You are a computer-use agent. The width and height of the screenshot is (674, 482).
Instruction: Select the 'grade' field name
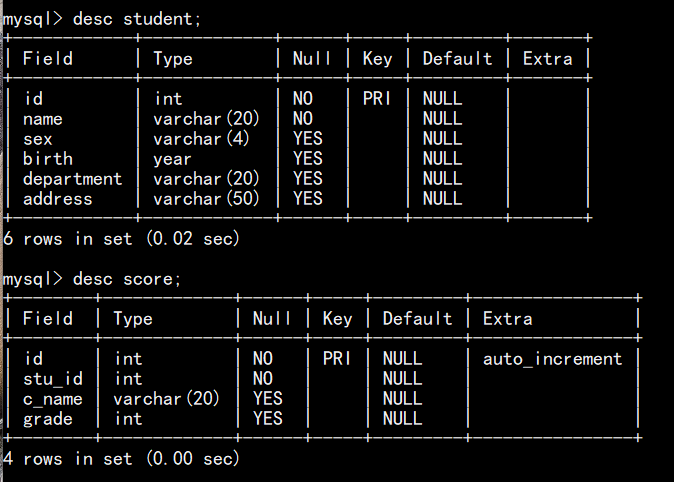(48, 419)
